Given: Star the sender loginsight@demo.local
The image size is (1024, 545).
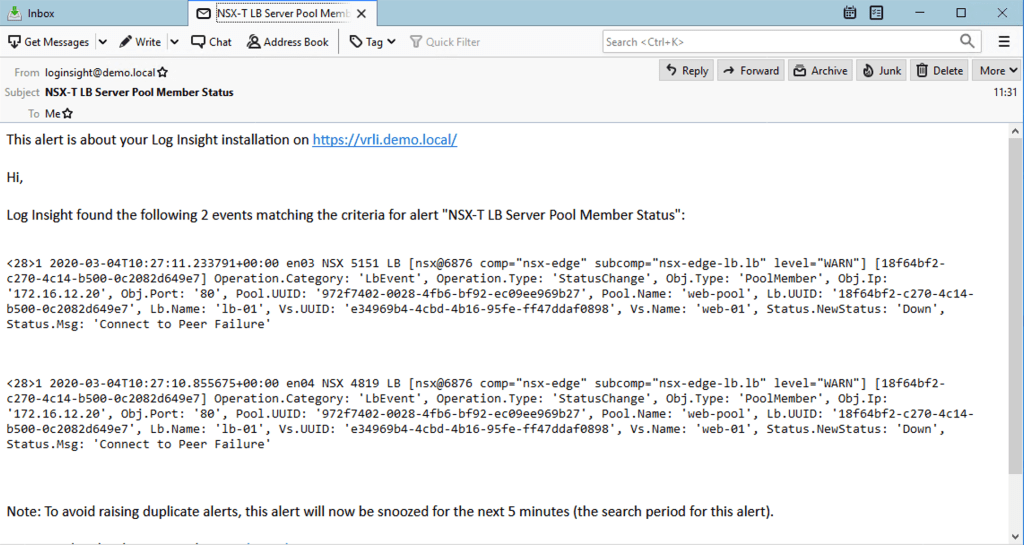Looking at the screenshot, I should click(163, 73).
